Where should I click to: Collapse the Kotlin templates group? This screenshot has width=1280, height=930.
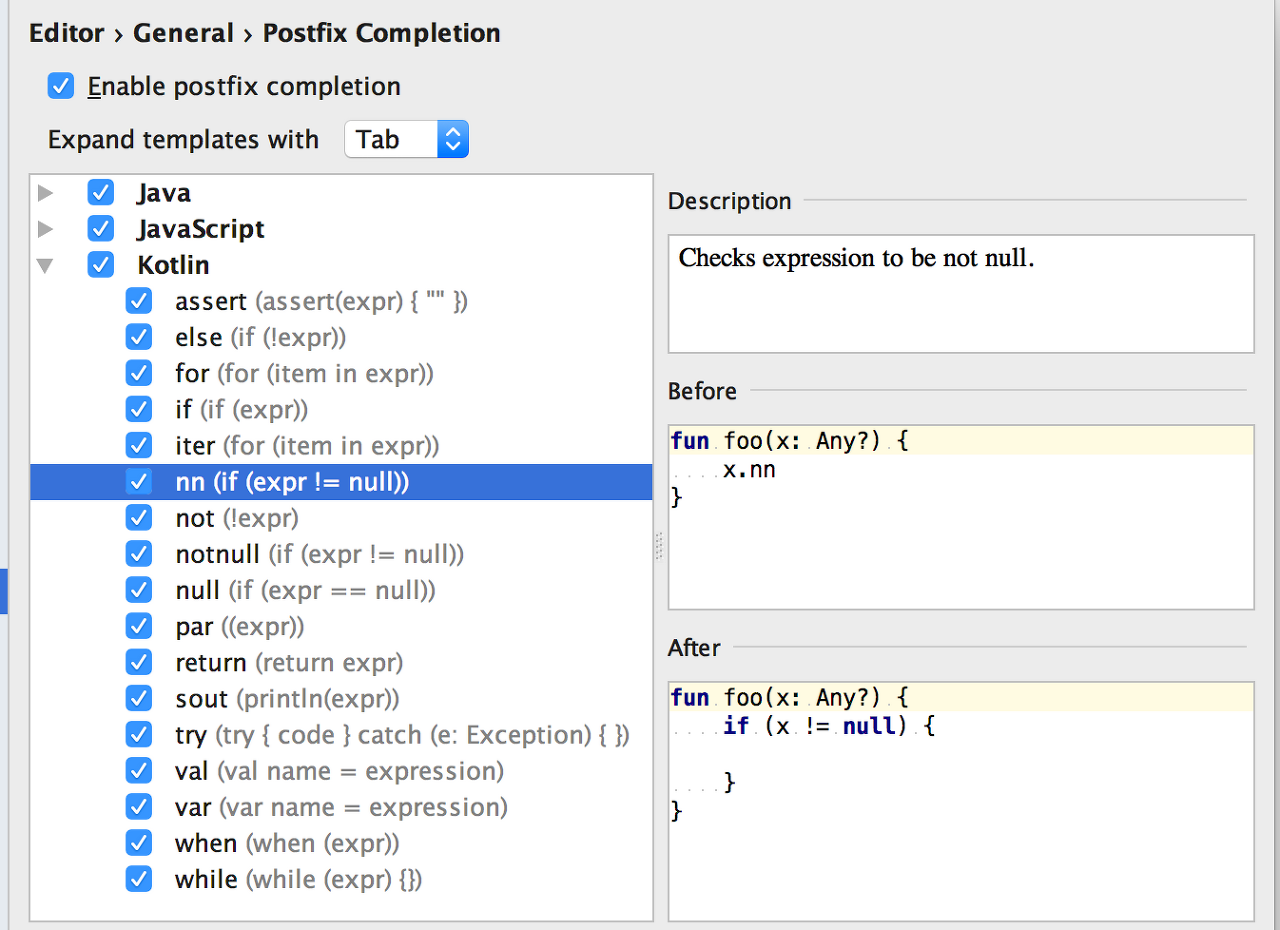coord(45,266)
